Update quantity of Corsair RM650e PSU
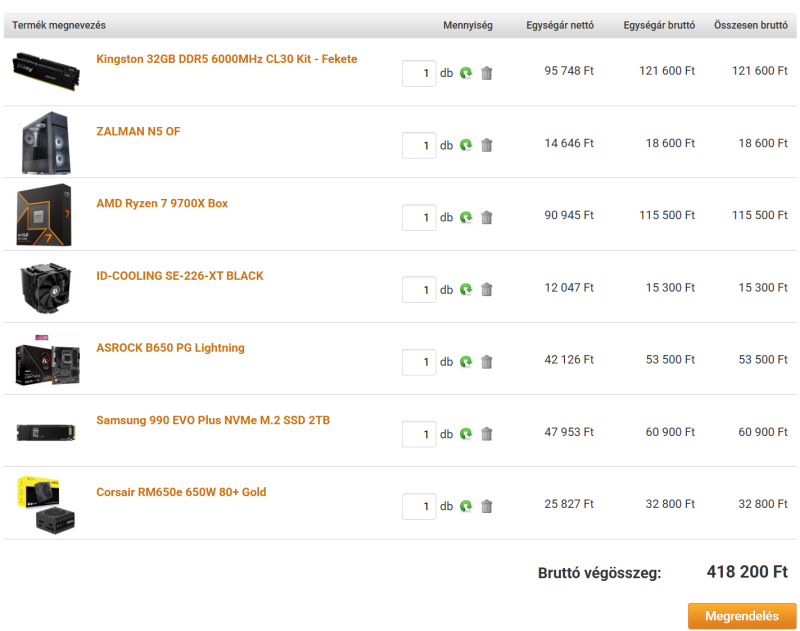Viewport: 800px width, 631px height. coord(466,506)
